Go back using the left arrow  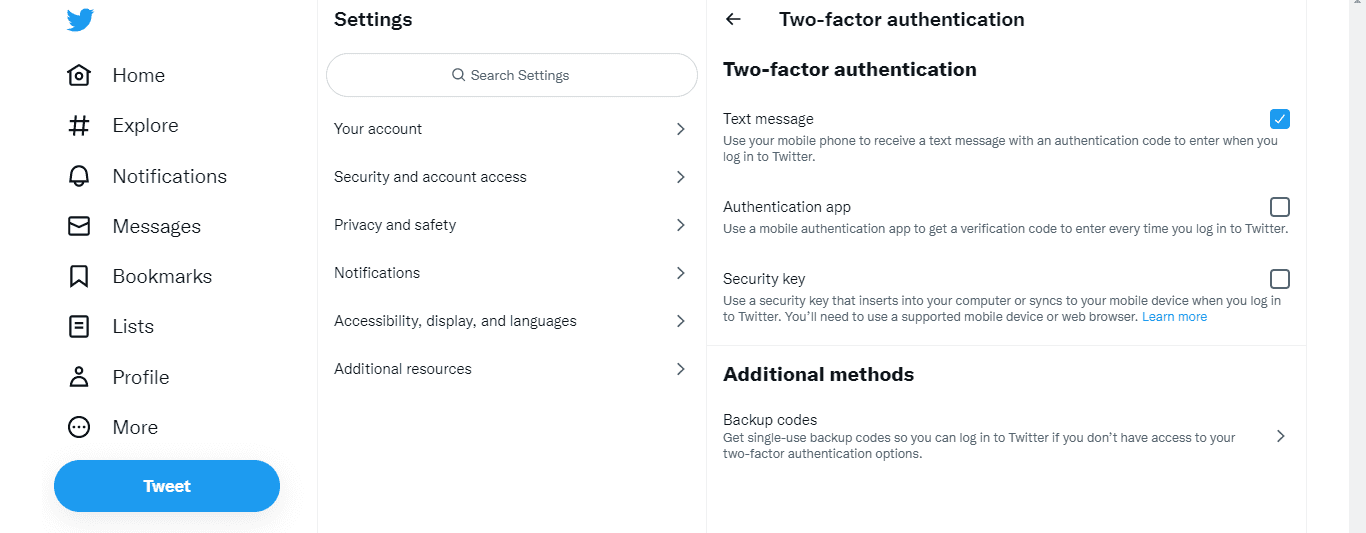(x=733, y=19)
